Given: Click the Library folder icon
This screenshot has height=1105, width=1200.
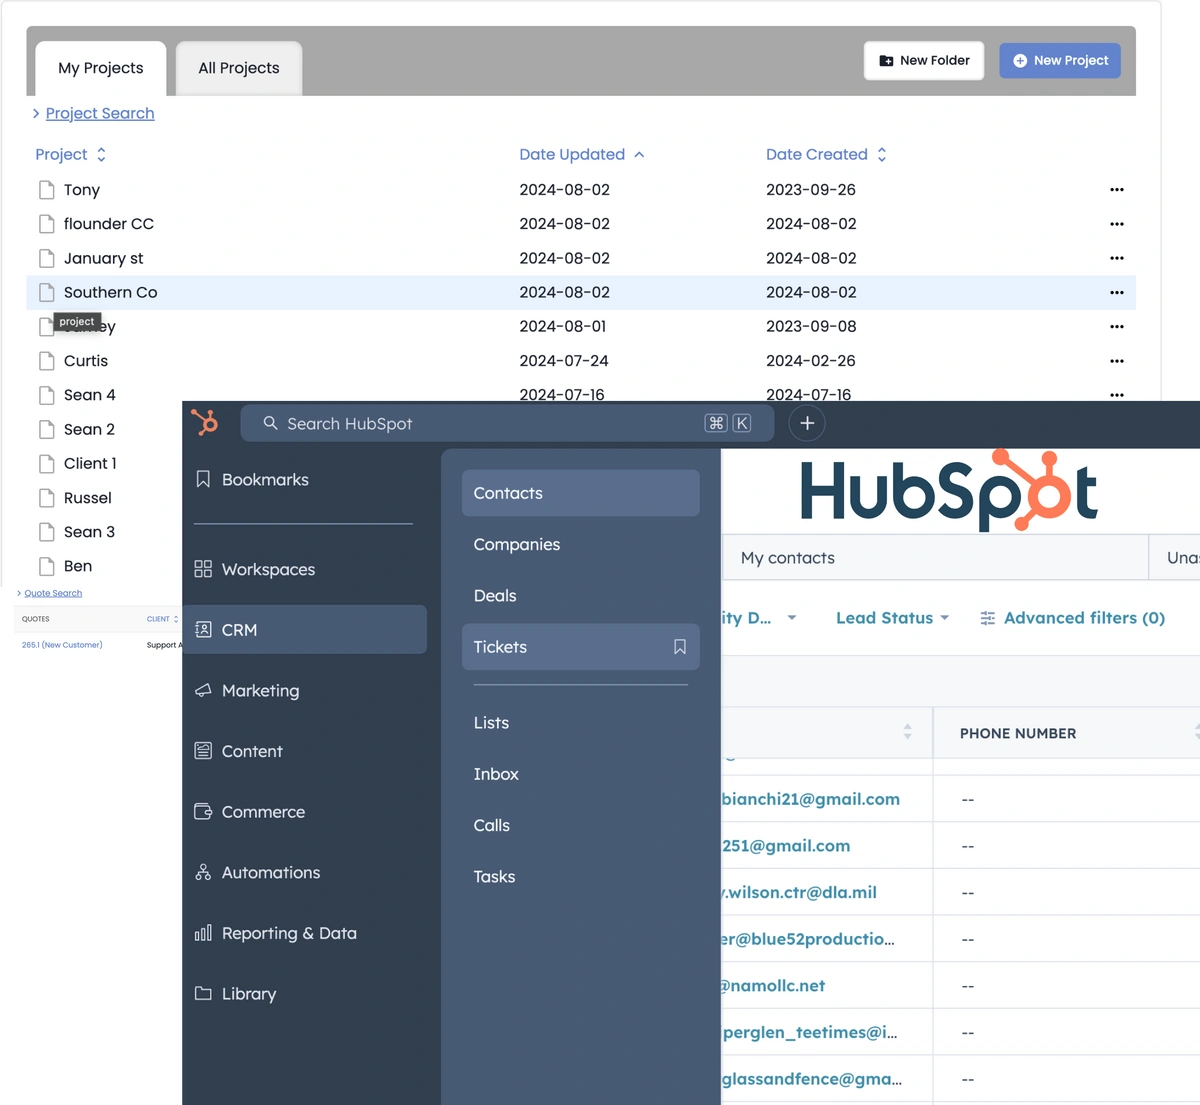Looking at the screenshot, I should click(x=203, y=994).
